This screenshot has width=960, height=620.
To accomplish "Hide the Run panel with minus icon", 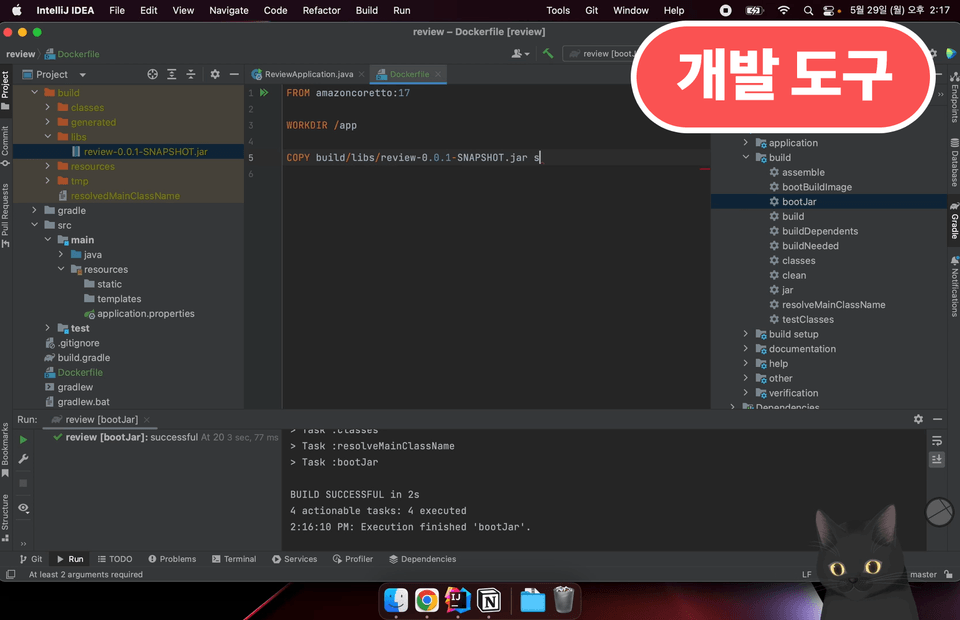I will (937, 419).
